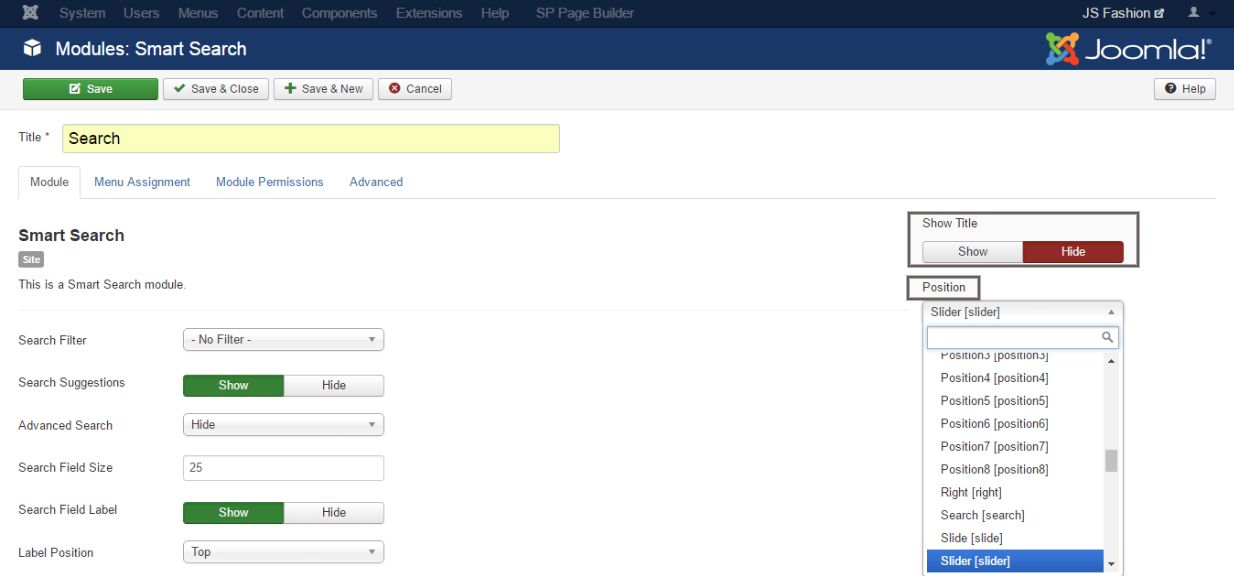The height and width of the screenshot is (576, 1234).
Task: Select Position7 [position7] option
Action: pyautogui.click(x=1014, y=447)
